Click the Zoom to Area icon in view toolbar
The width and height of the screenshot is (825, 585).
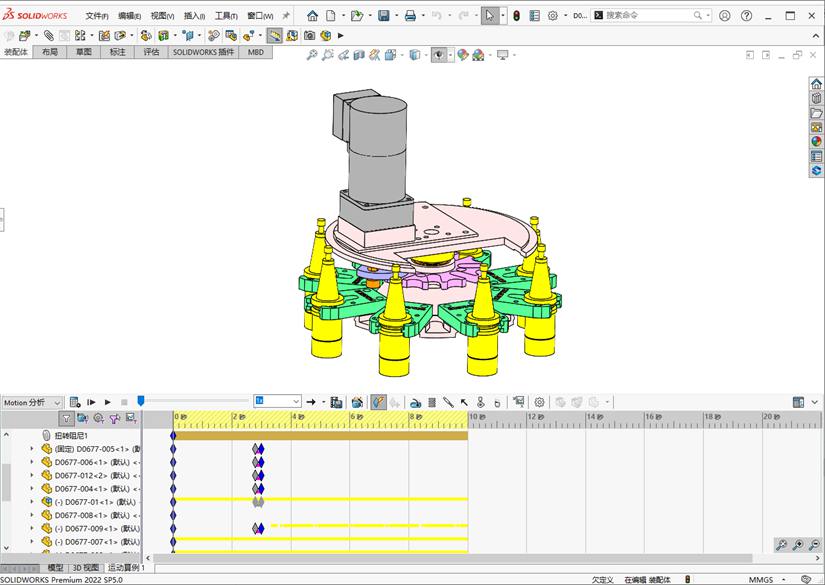[x=327, y=55]
